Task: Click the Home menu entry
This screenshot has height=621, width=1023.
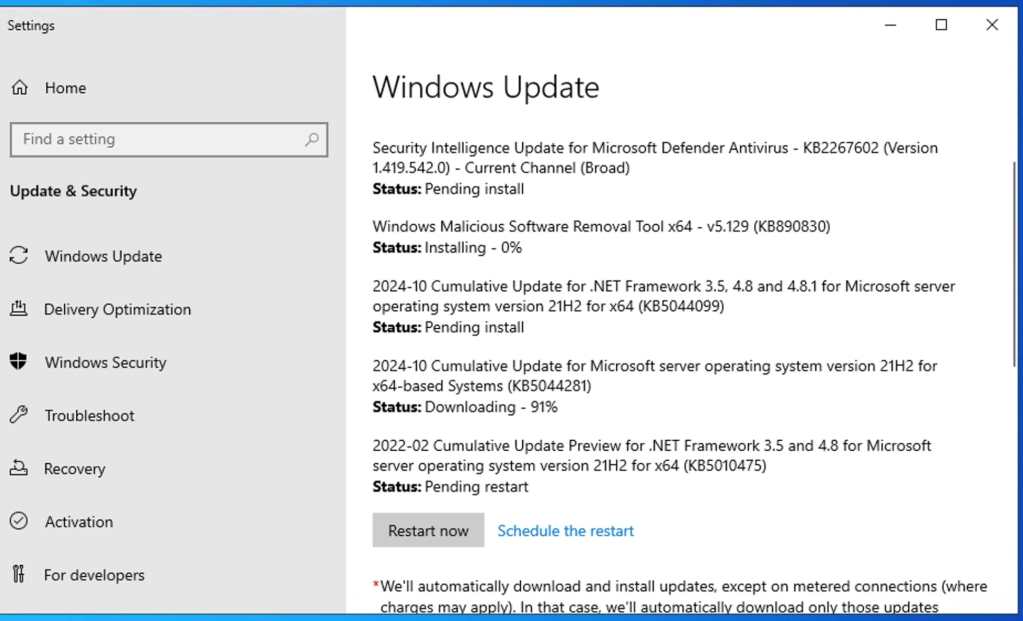Action: pyautogui.click(x=65, y=87)
